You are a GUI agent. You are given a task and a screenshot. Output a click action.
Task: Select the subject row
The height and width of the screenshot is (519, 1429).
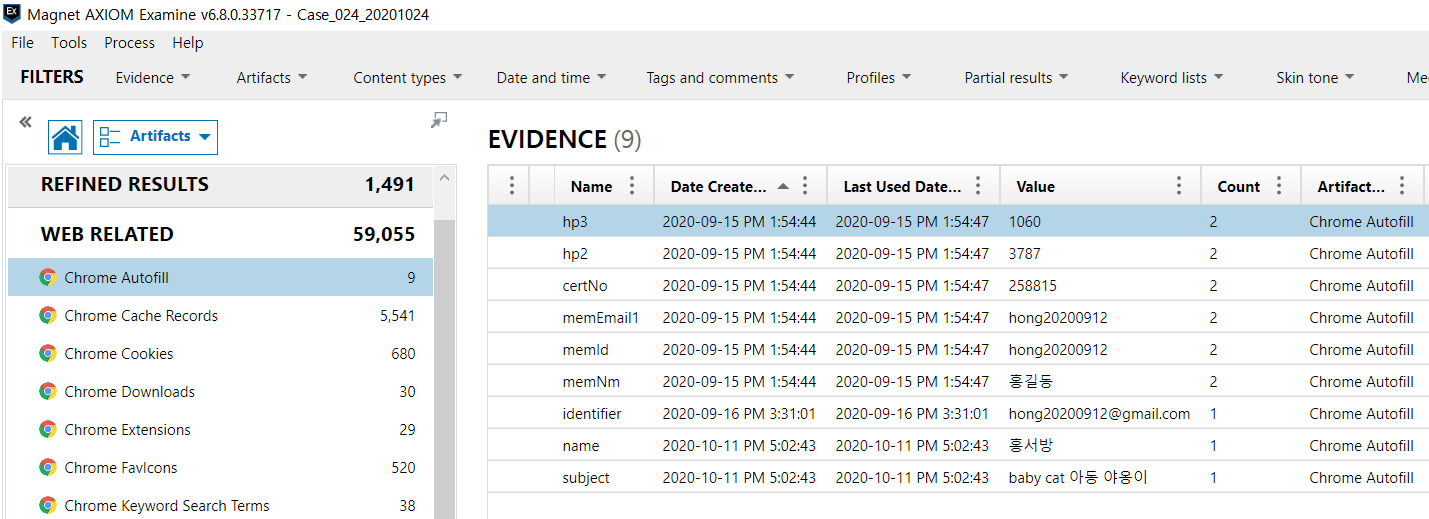[x=958, y=477]
